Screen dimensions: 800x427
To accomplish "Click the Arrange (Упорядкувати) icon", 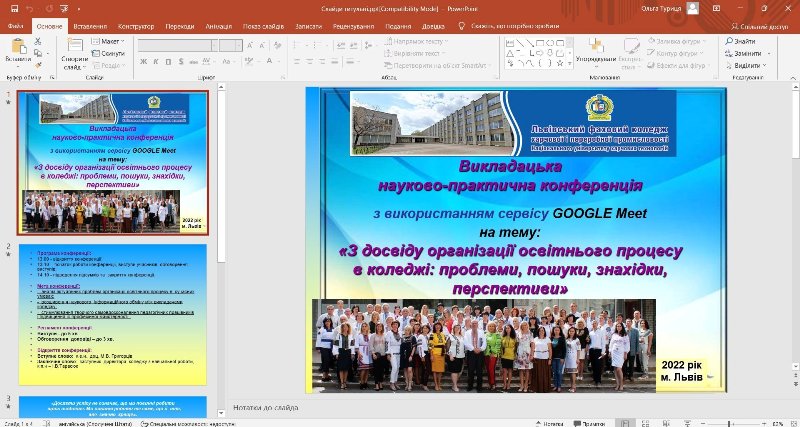I will pyautogui.click(x=595, y=47).
